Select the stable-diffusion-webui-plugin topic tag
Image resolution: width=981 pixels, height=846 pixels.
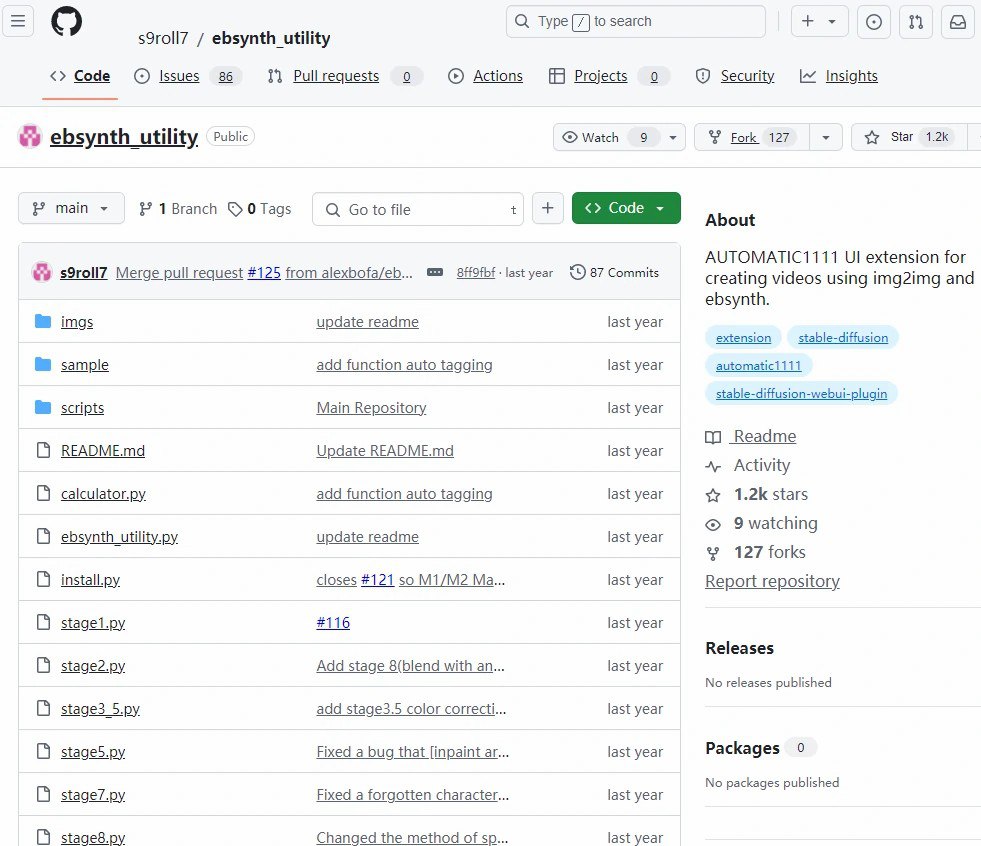tap(801, 394)
